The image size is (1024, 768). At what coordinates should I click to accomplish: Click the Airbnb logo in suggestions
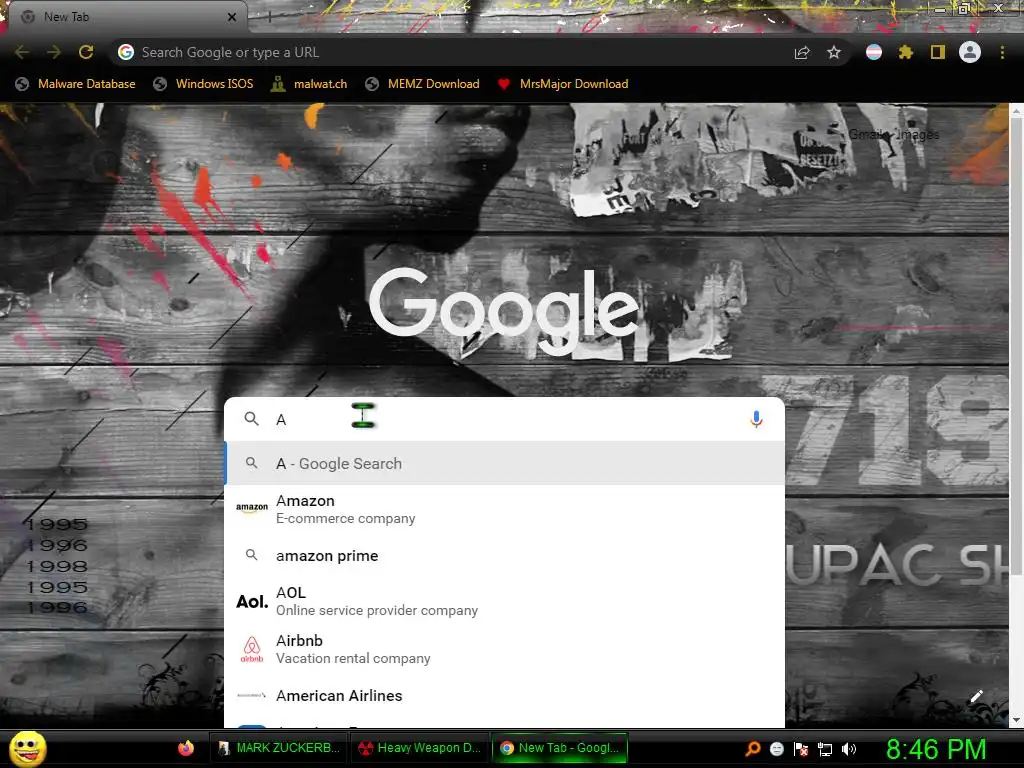point(252,649)
